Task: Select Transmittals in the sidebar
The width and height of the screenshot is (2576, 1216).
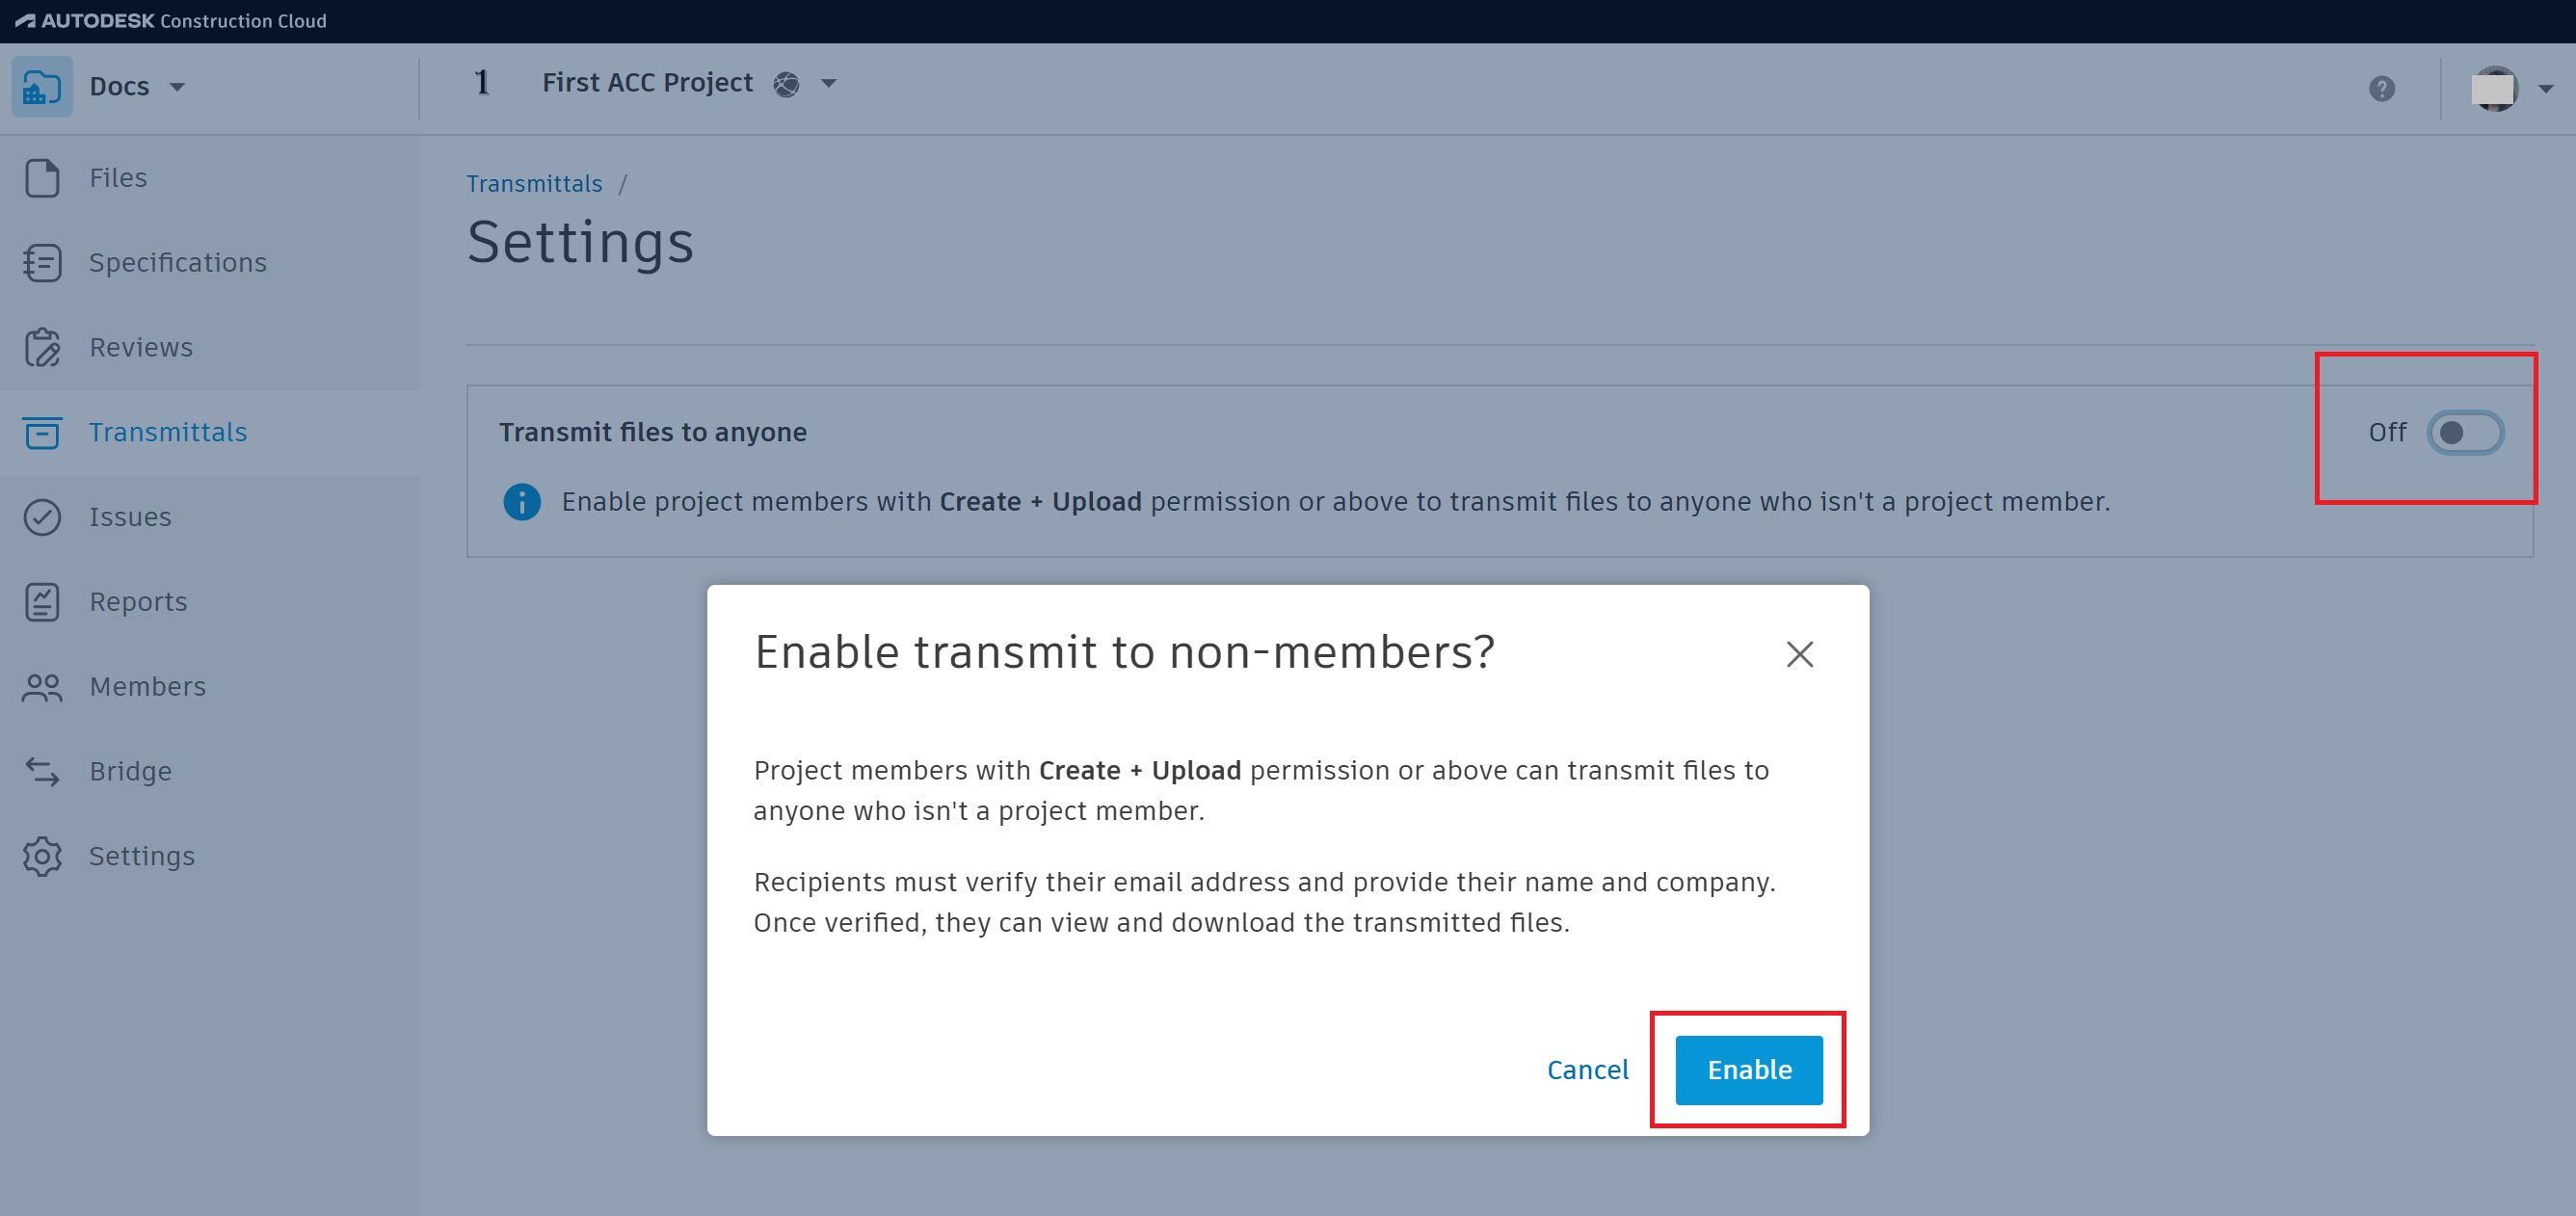Action: [167, 432]
